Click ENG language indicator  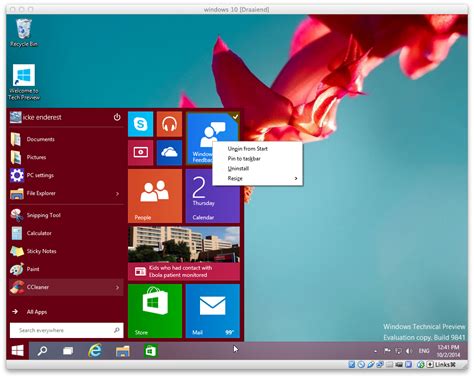pyautogui.click(x=424, y=351)
